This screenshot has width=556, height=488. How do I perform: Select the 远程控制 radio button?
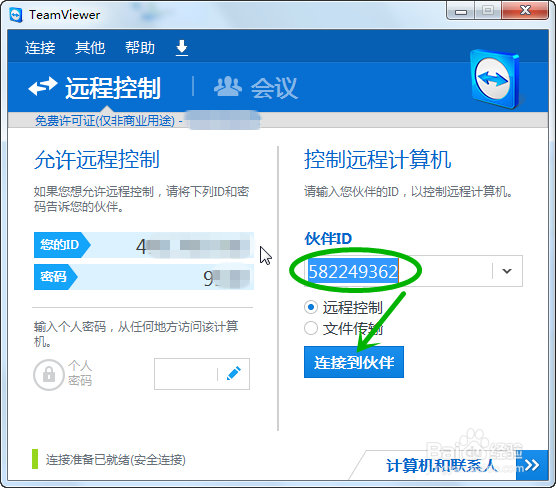(x=311, y=307)
